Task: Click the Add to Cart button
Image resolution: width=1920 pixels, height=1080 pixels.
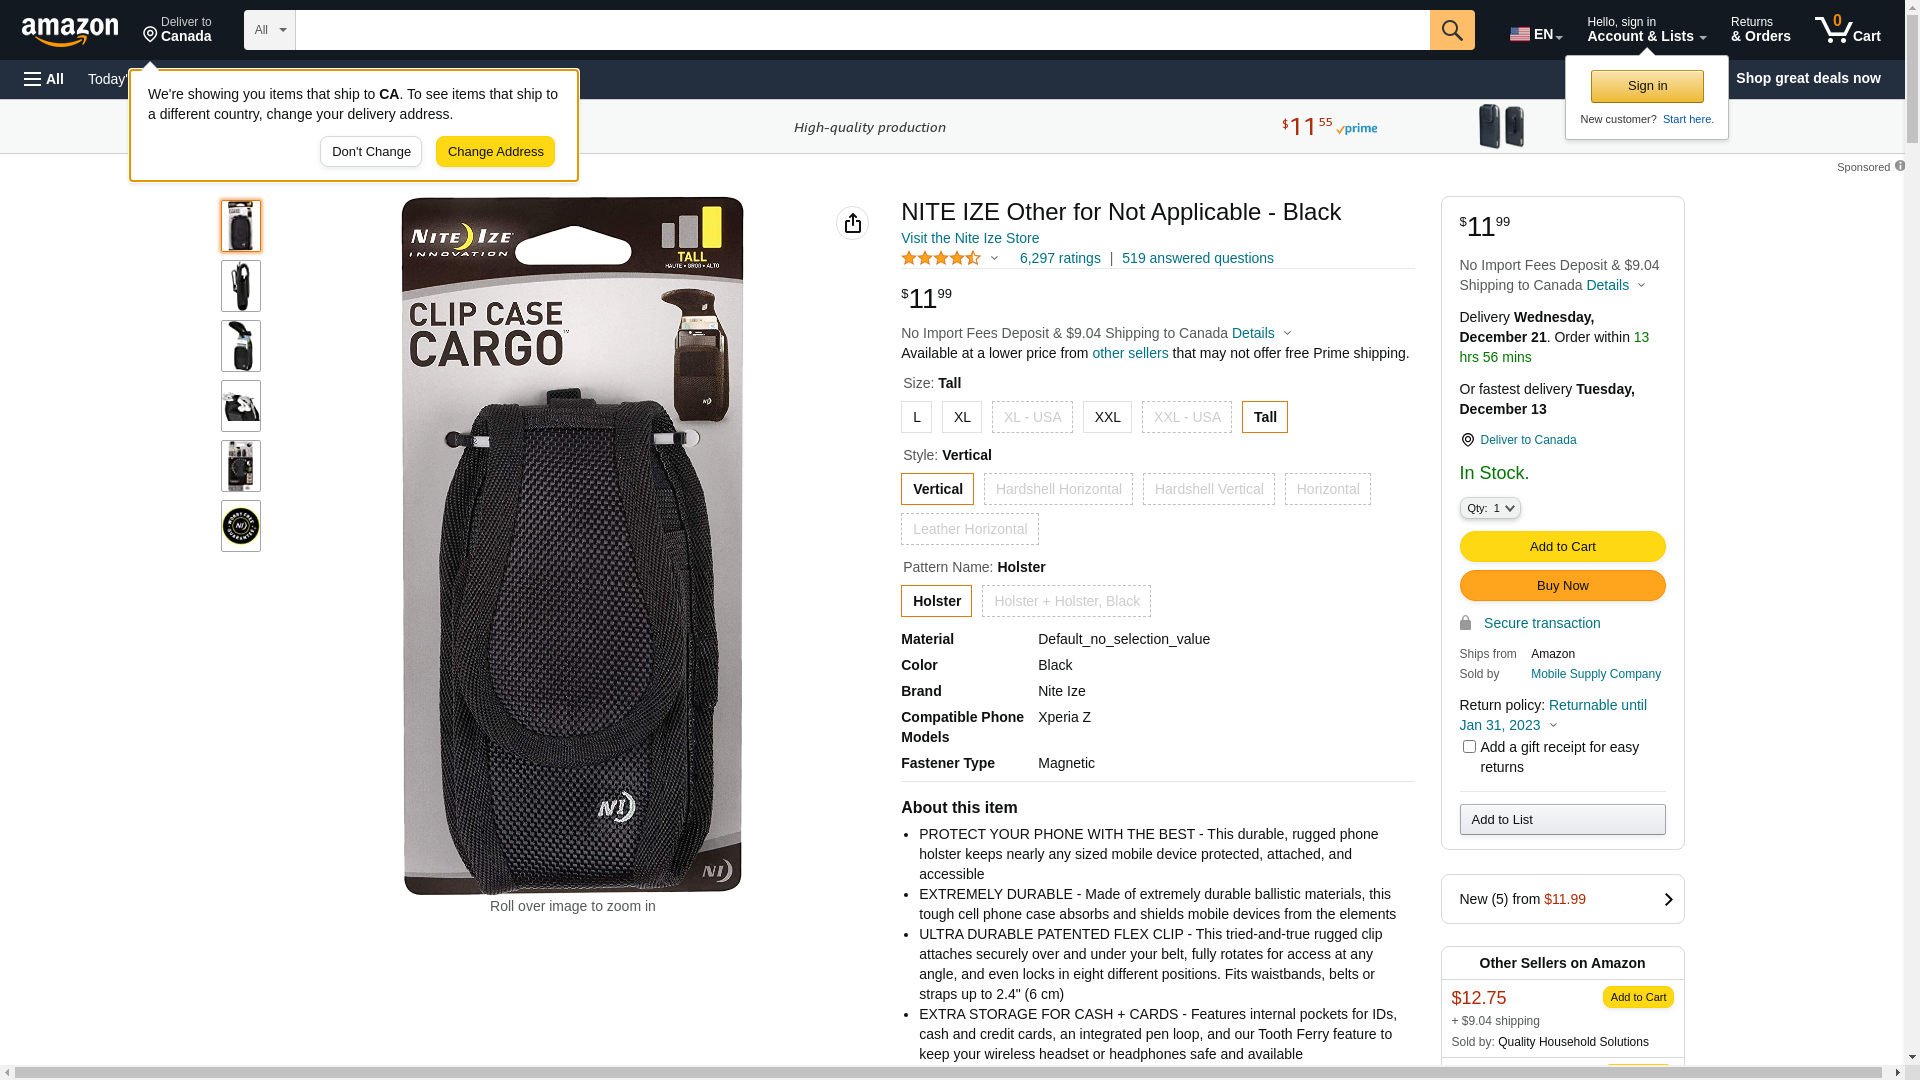Action: pos(1562,546)
